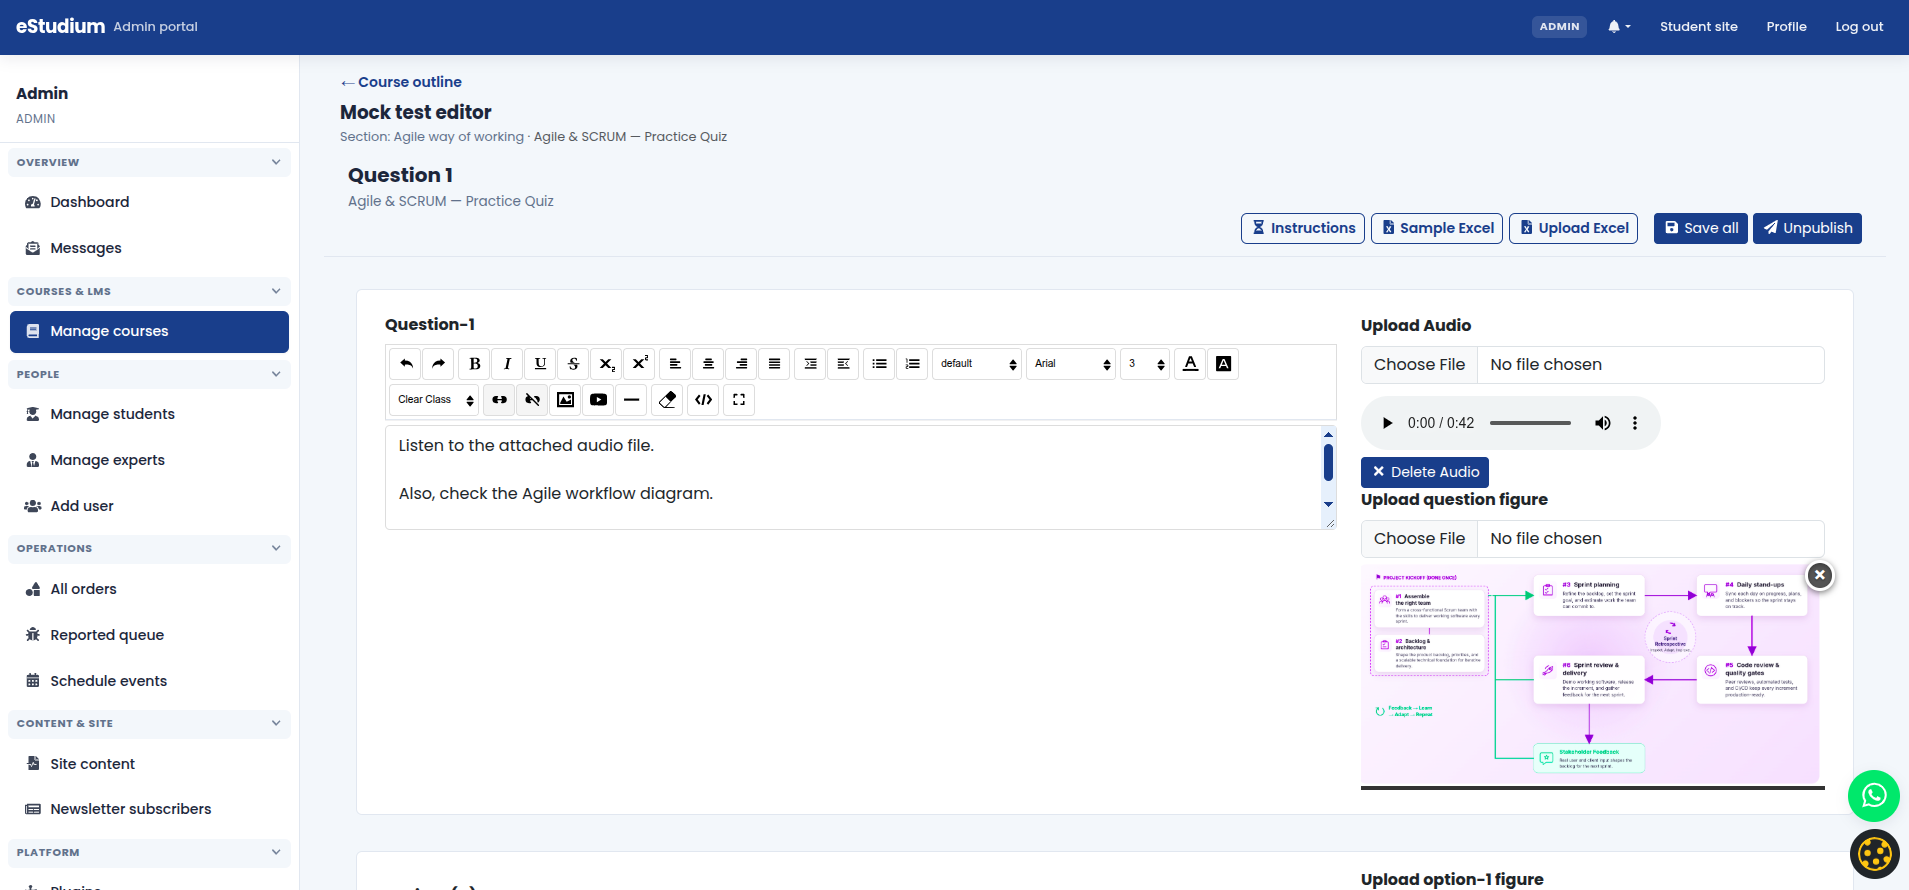Image resolution: width=1909 pixels, height=890 pixels.
Task: Switch to HTML code view
Action: [x=704, y=400]
